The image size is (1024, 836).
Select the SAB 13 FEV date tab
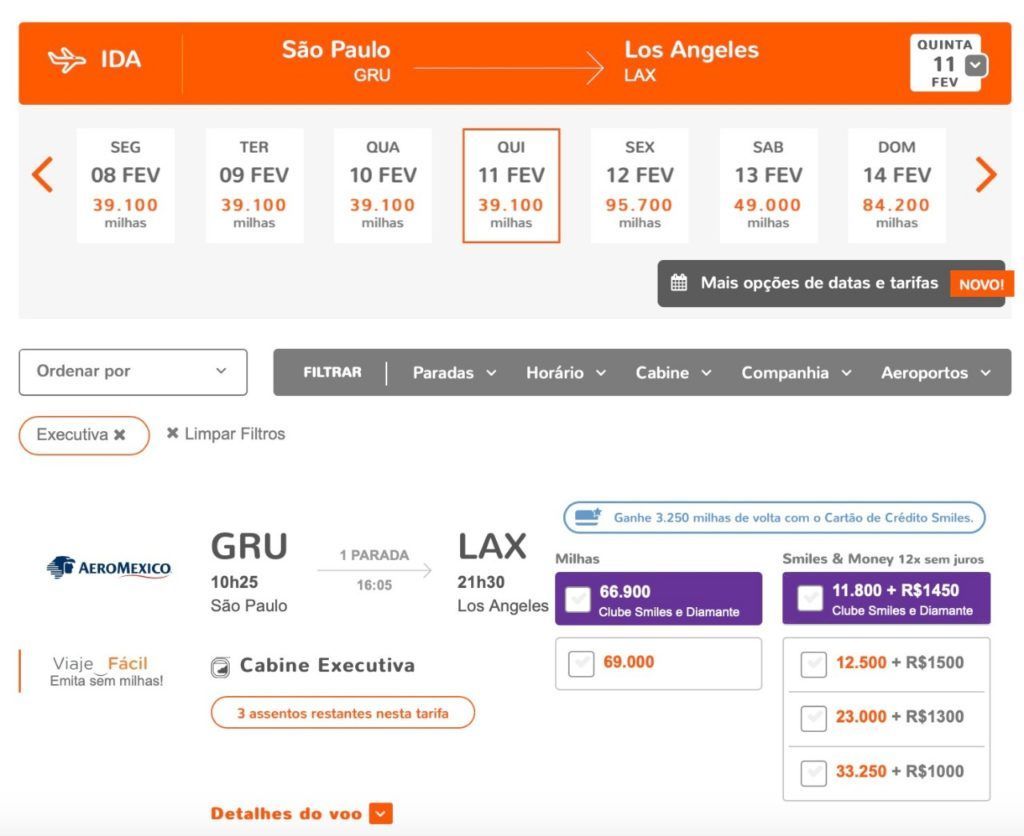tap(768, 185)
